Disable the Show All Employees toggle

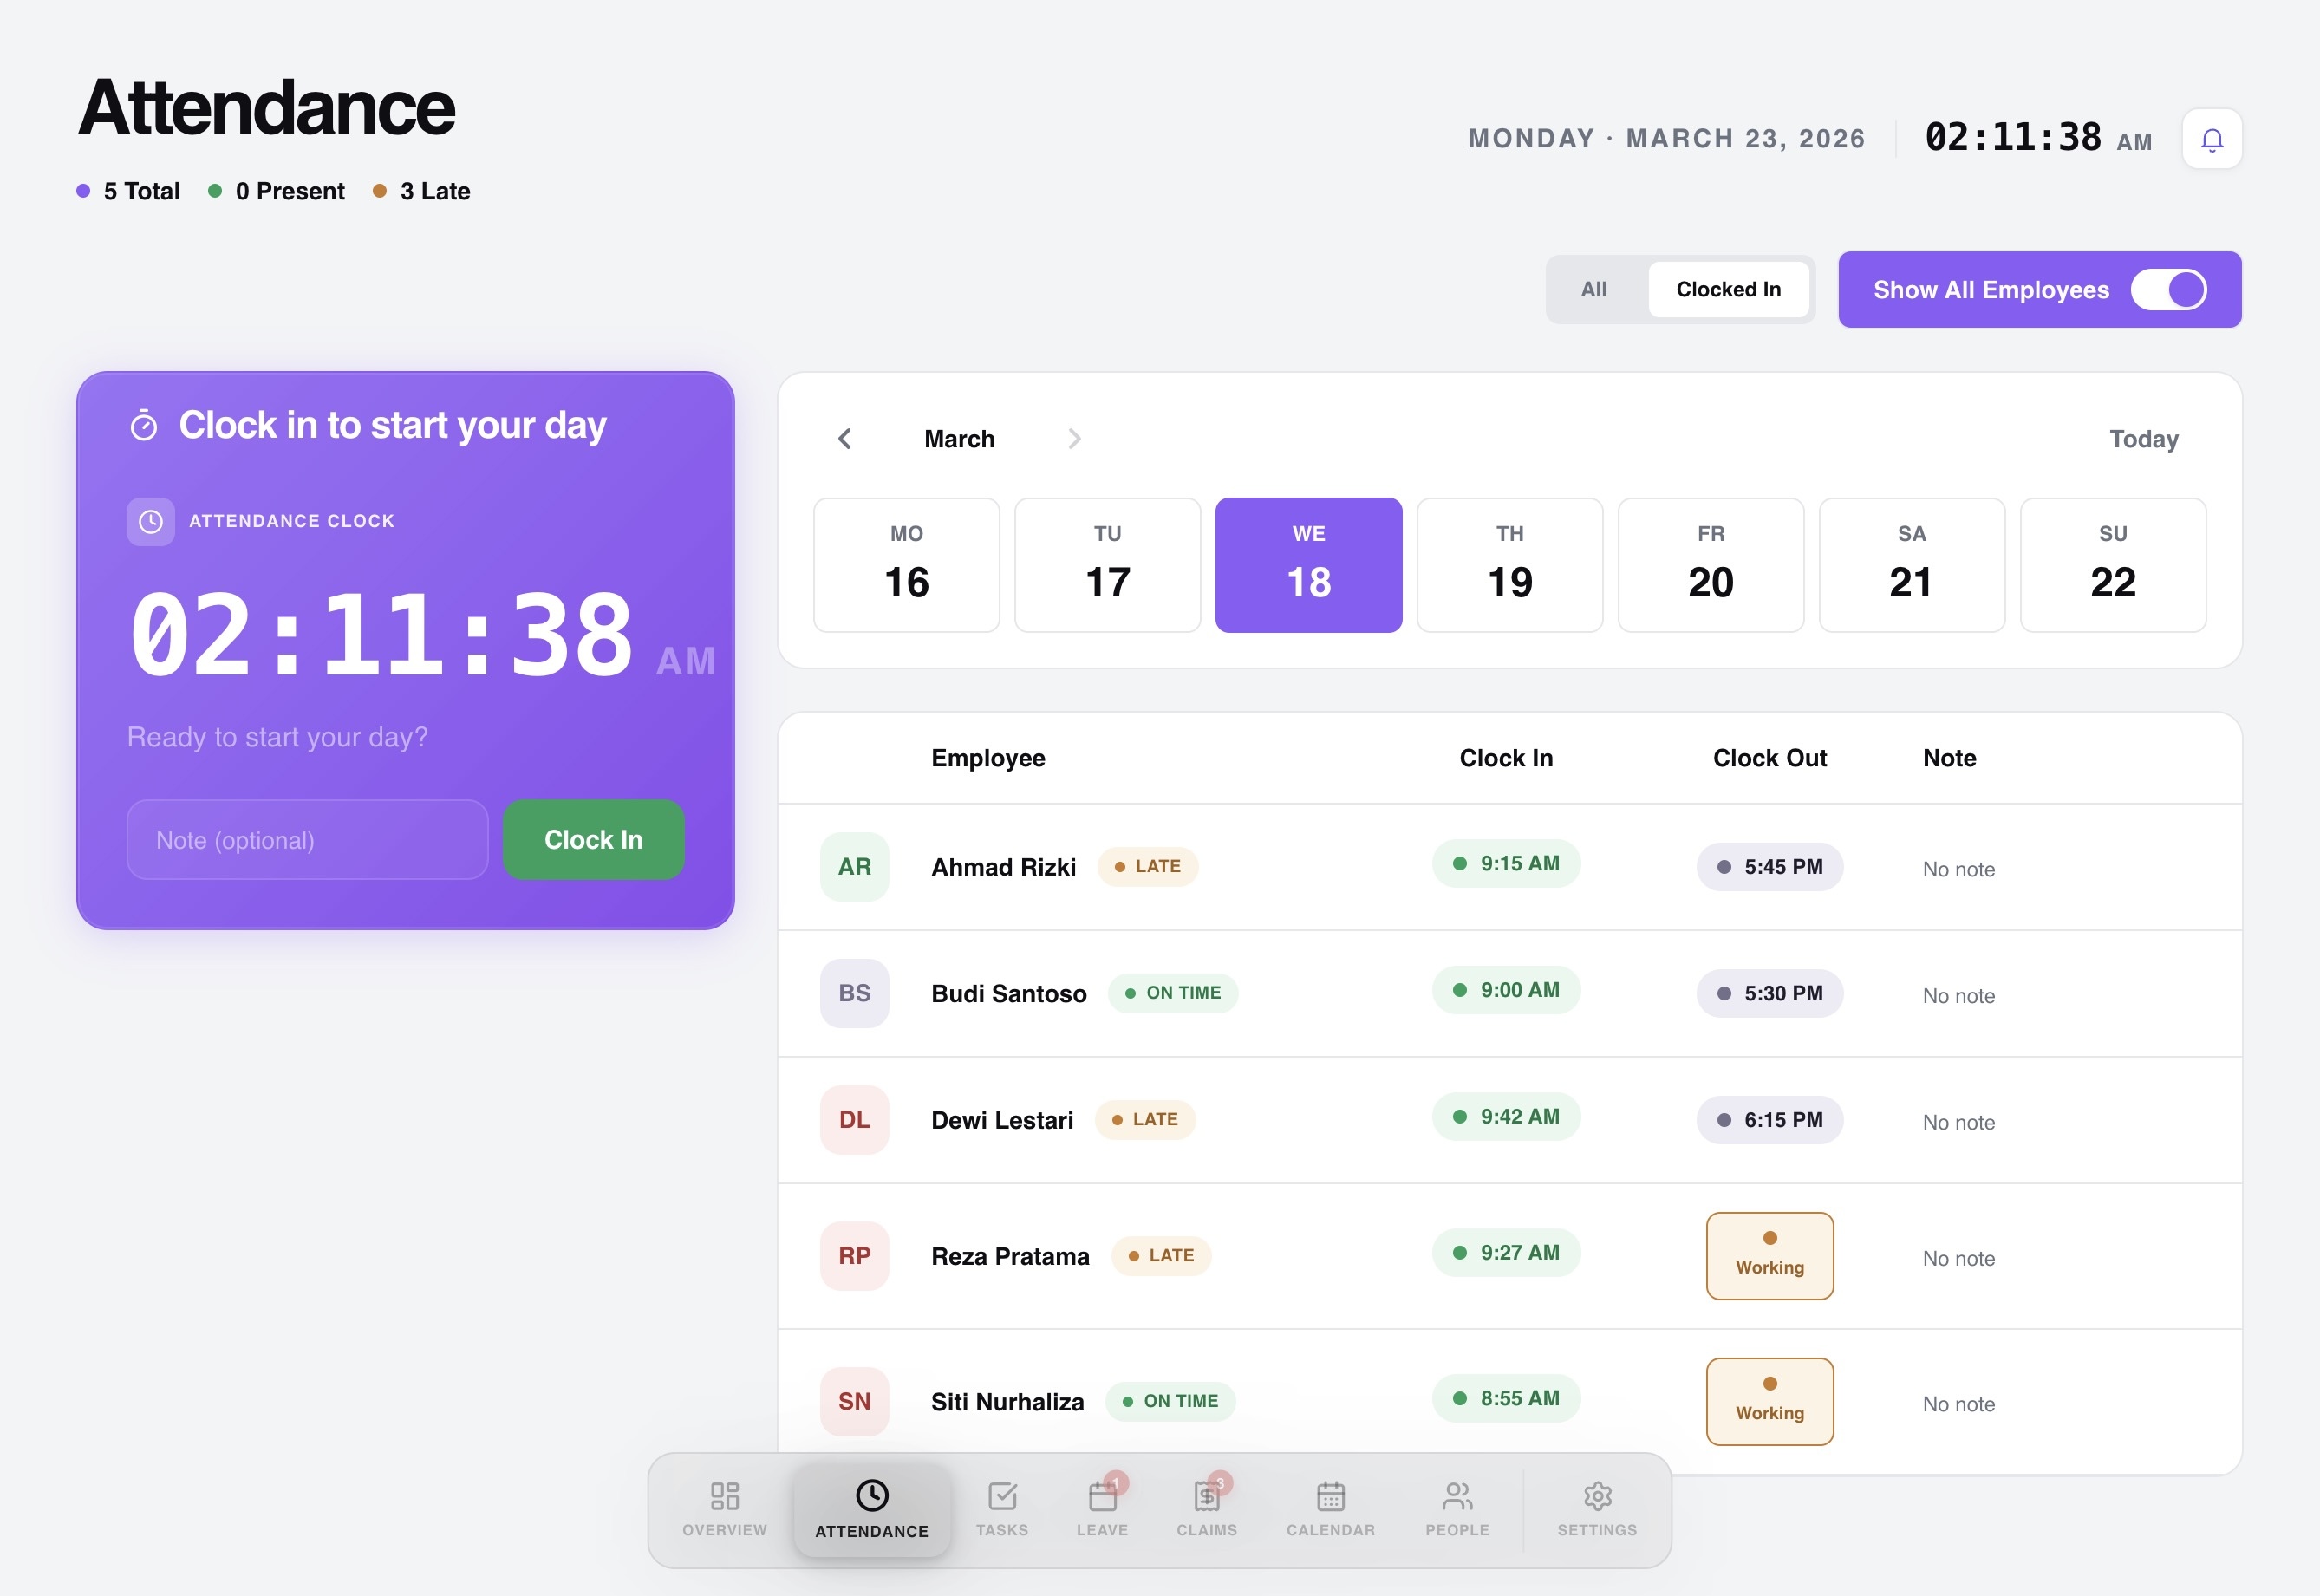tap(2169, 289)
